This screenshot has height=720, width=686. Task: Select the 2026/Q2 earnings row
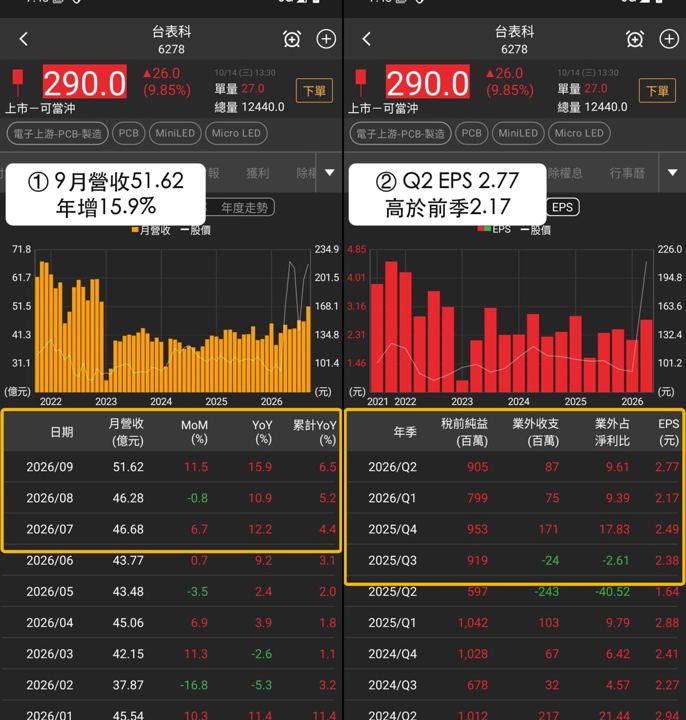515,467
